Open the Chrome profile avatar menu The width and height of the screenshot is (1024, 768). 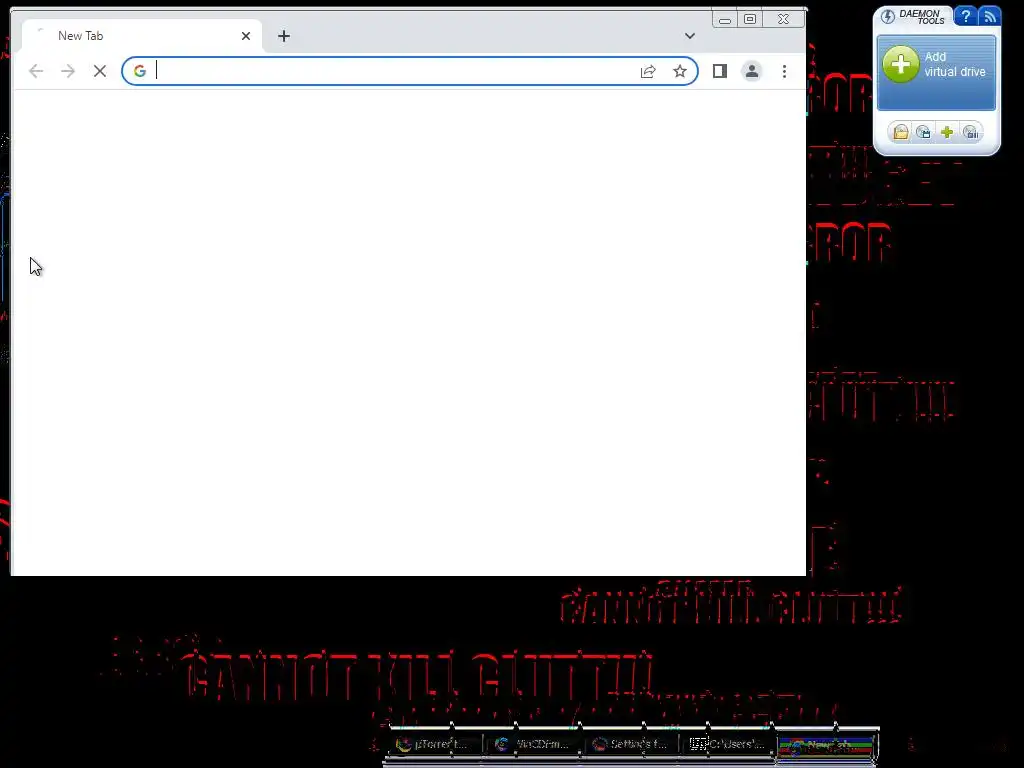[x=752, y=71]
